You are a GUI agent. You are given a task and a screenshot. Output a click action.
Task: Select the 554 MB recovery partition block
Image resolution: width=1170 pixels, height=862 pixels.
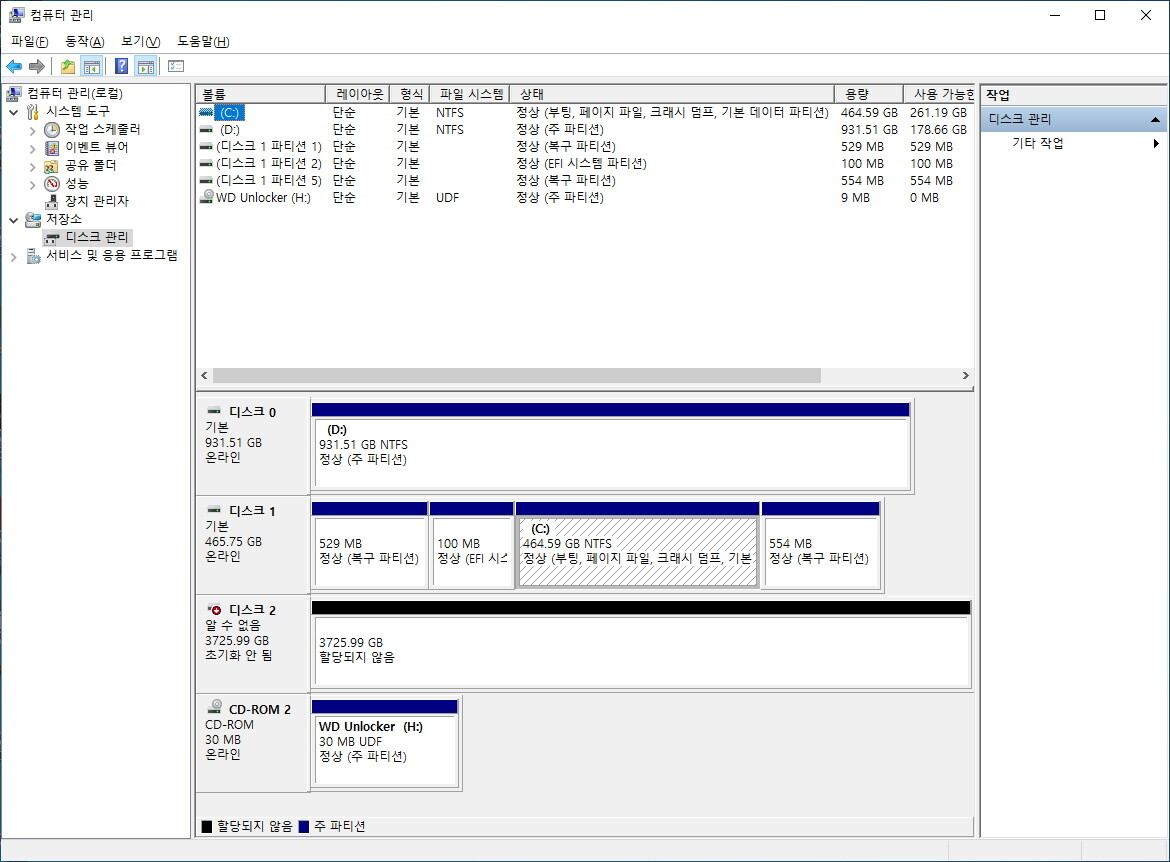coord(821,546)
